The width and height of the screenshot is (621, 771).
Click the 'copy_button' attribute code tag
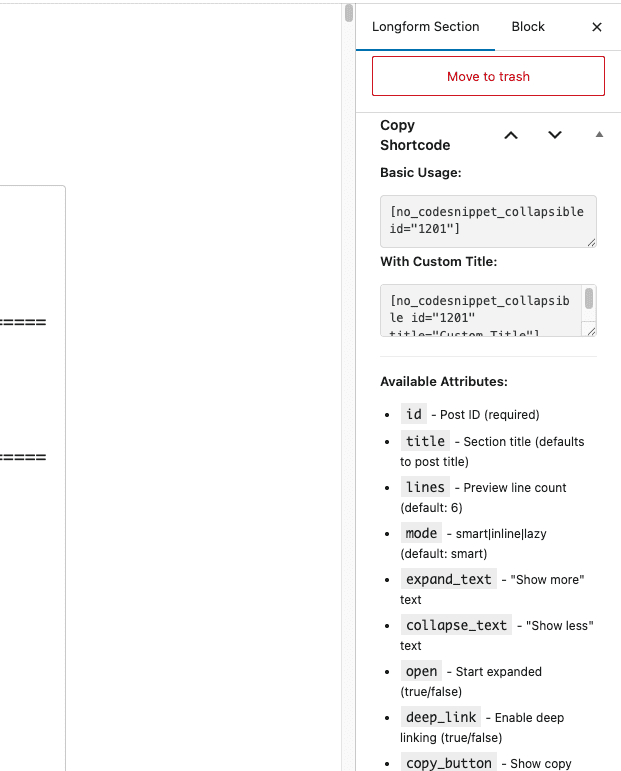448,763
